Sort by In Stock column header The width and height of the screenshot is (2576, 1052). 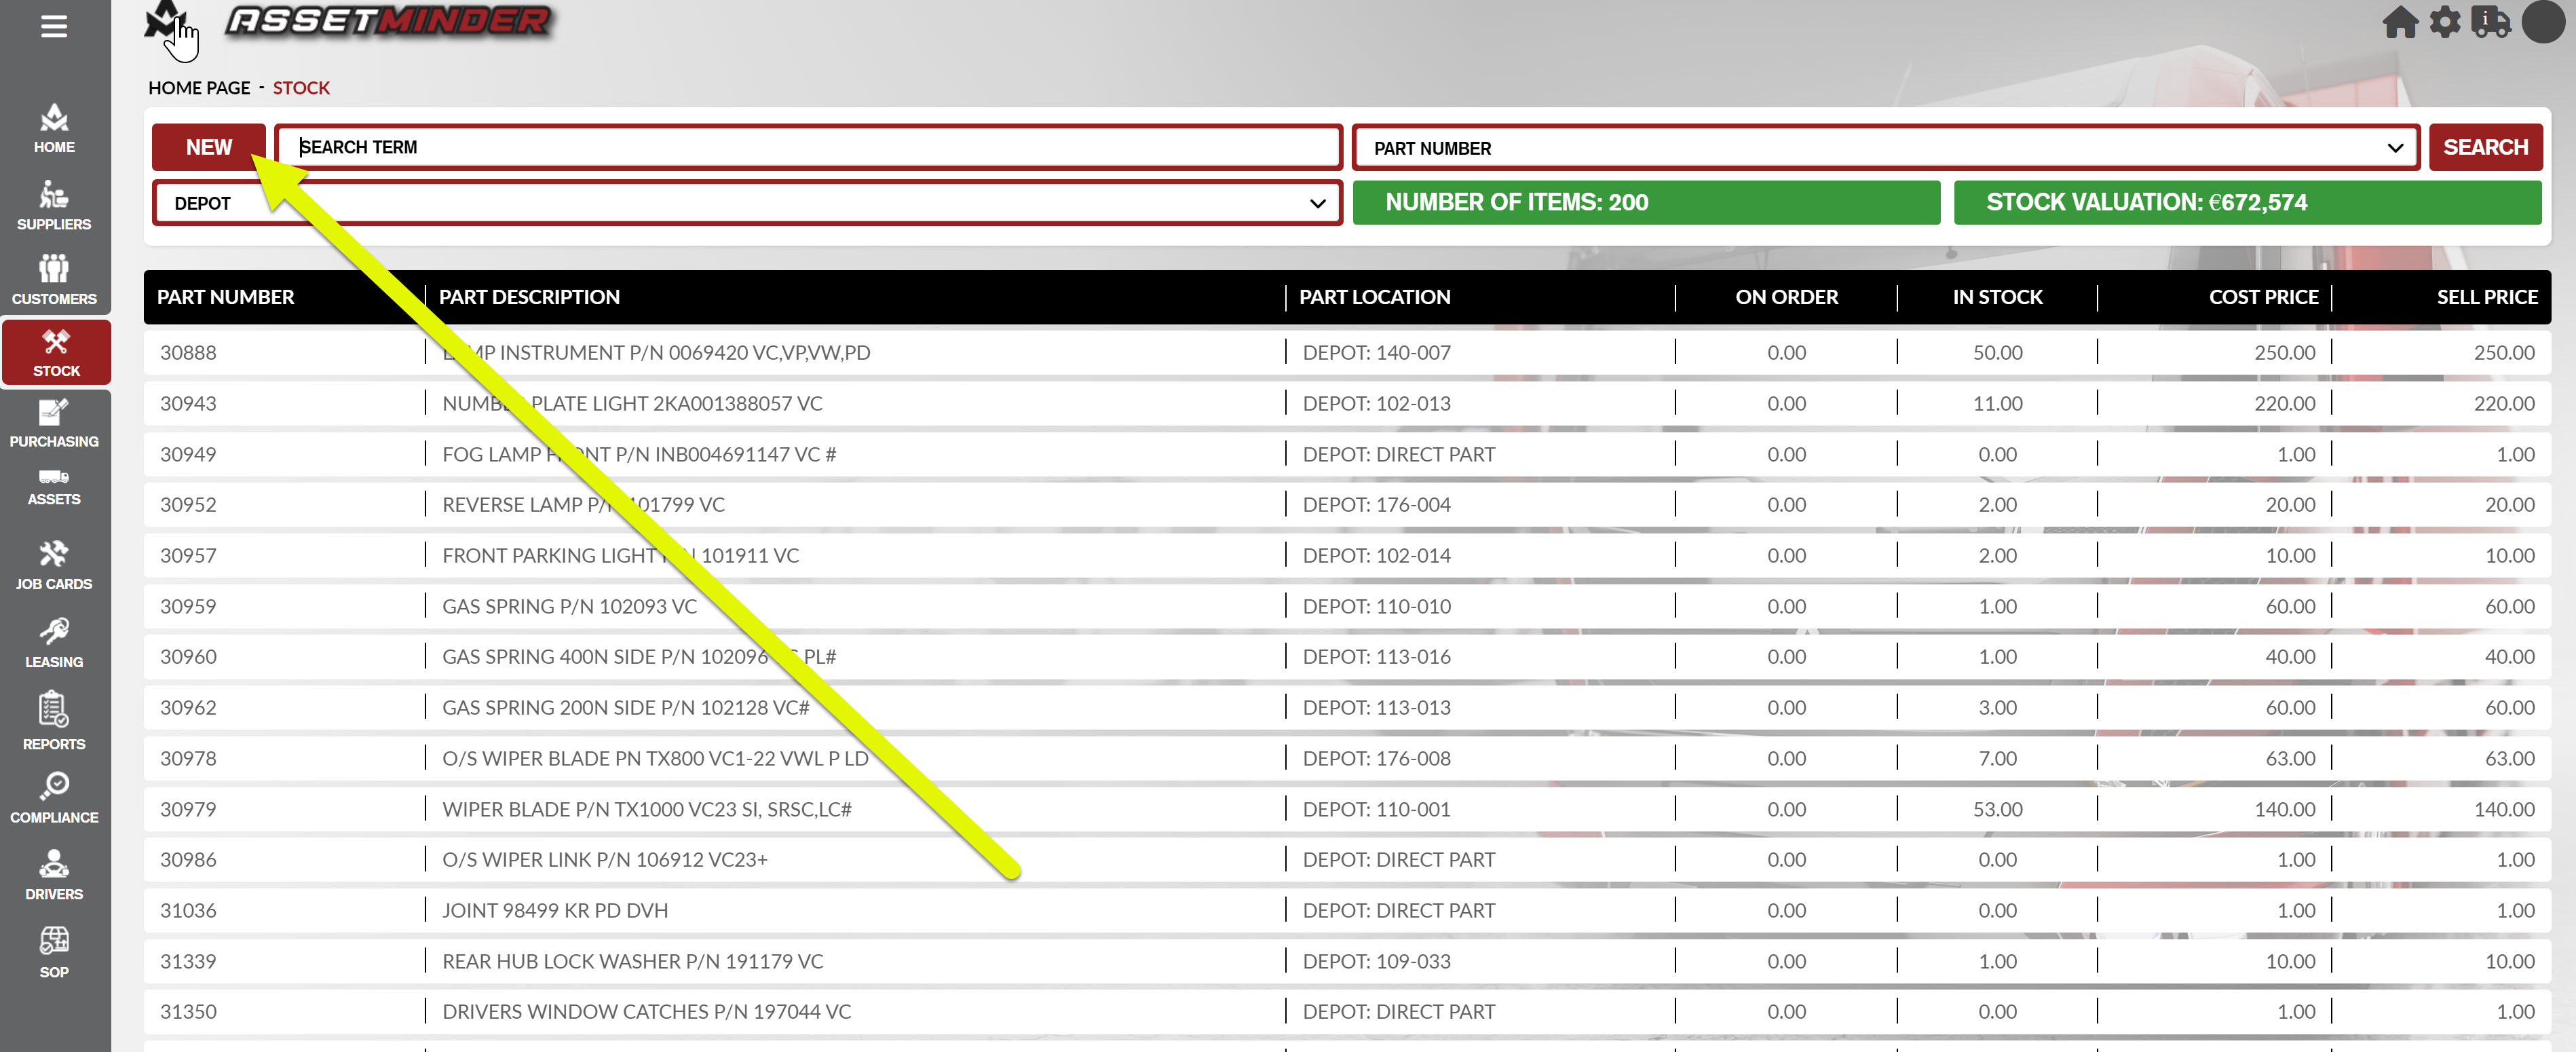coord(1997,297)
